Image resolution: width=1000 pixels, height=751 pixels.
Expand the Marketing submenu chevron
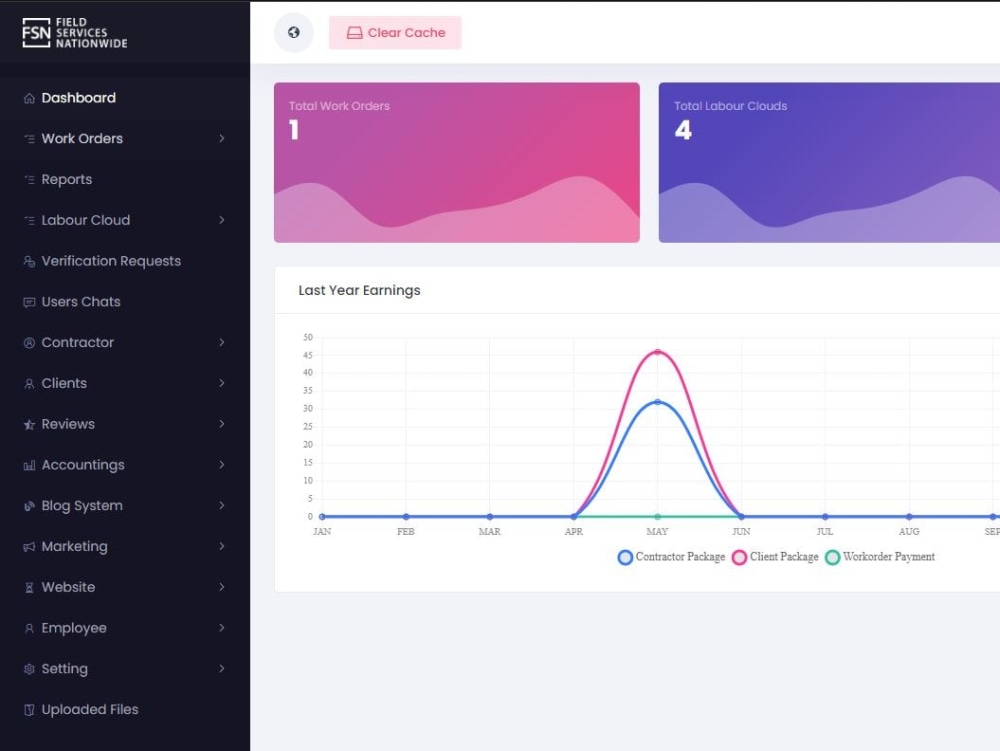pyautogui.click(x=221, y=546)
